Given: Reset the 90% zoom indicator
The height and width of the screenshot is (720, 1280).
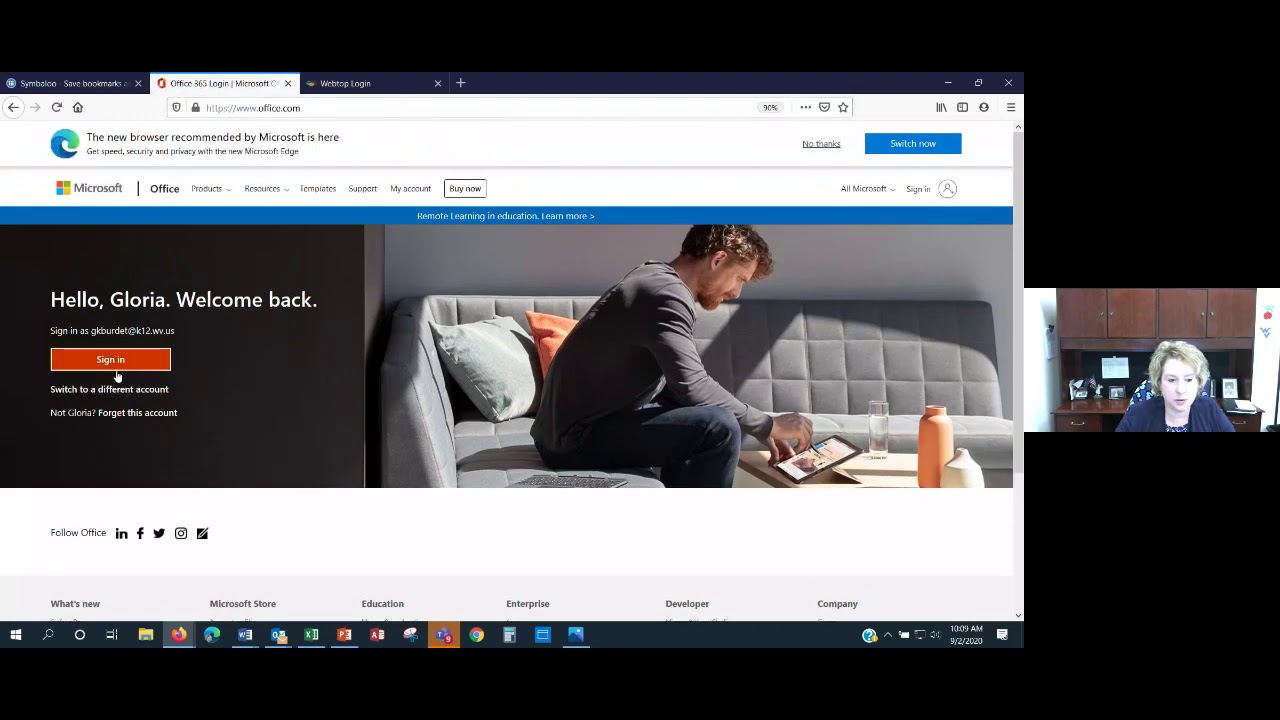Looking at the screenshot, I should [x=769, y=107].
